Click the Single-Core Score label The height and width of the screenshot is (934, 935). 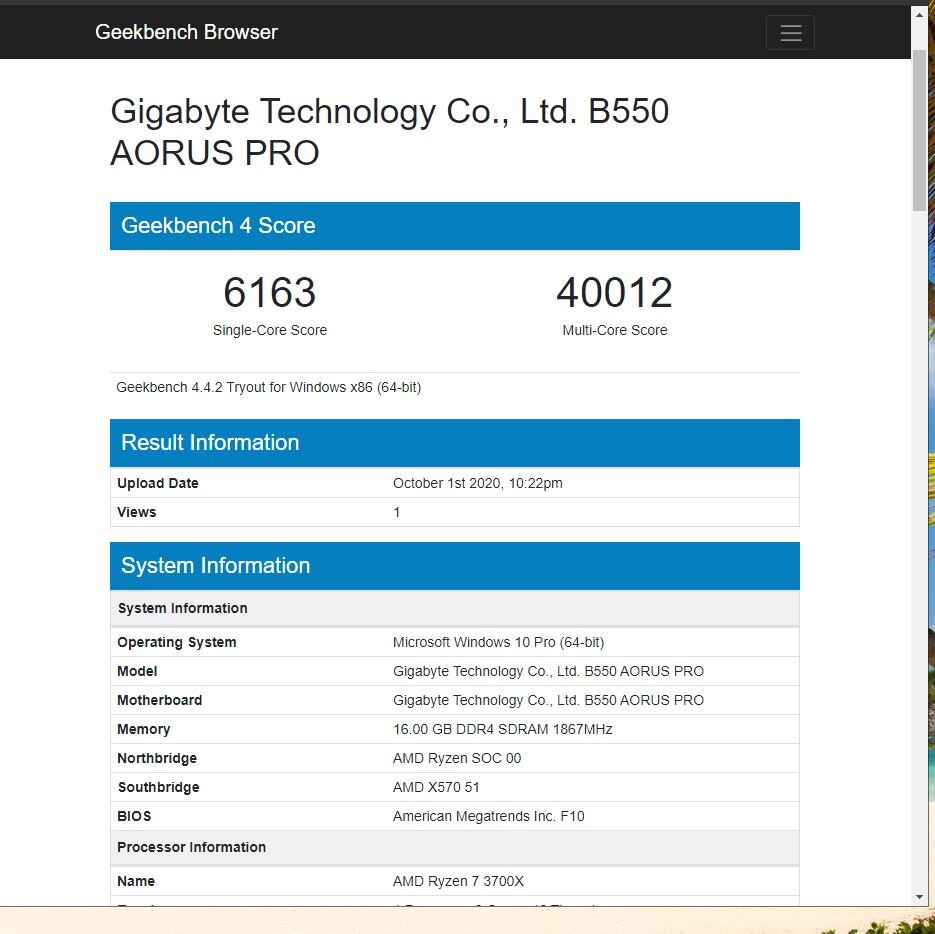pyautogui.click(x=270, y=330)
